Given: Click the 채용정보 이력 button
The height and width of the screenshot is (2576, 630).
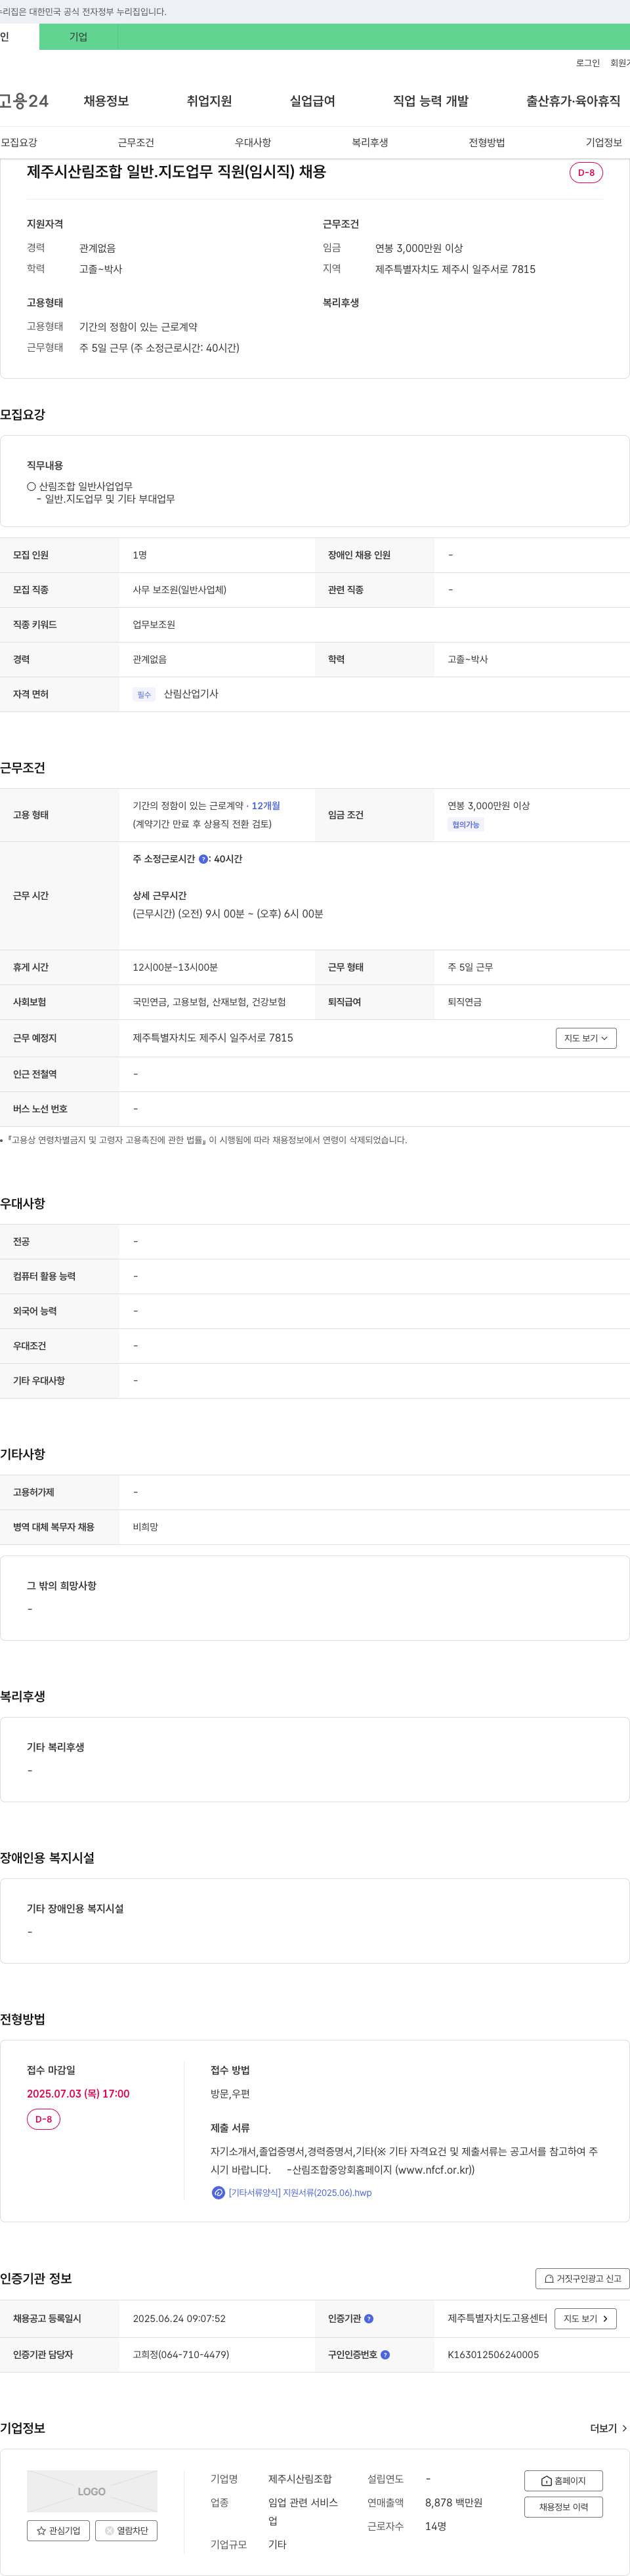Looking at the screenshot, I should click(x=563, y=2506).
